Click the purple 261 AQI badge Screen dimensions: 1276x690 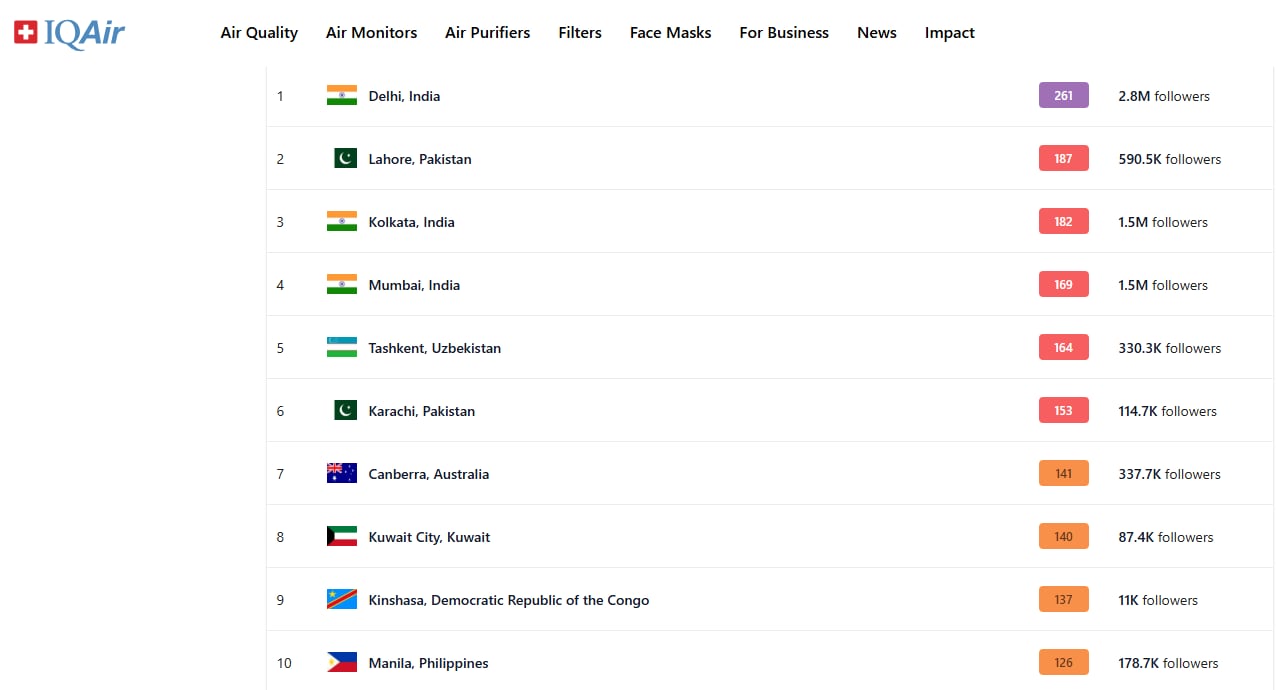click(x=1063, y=96)
